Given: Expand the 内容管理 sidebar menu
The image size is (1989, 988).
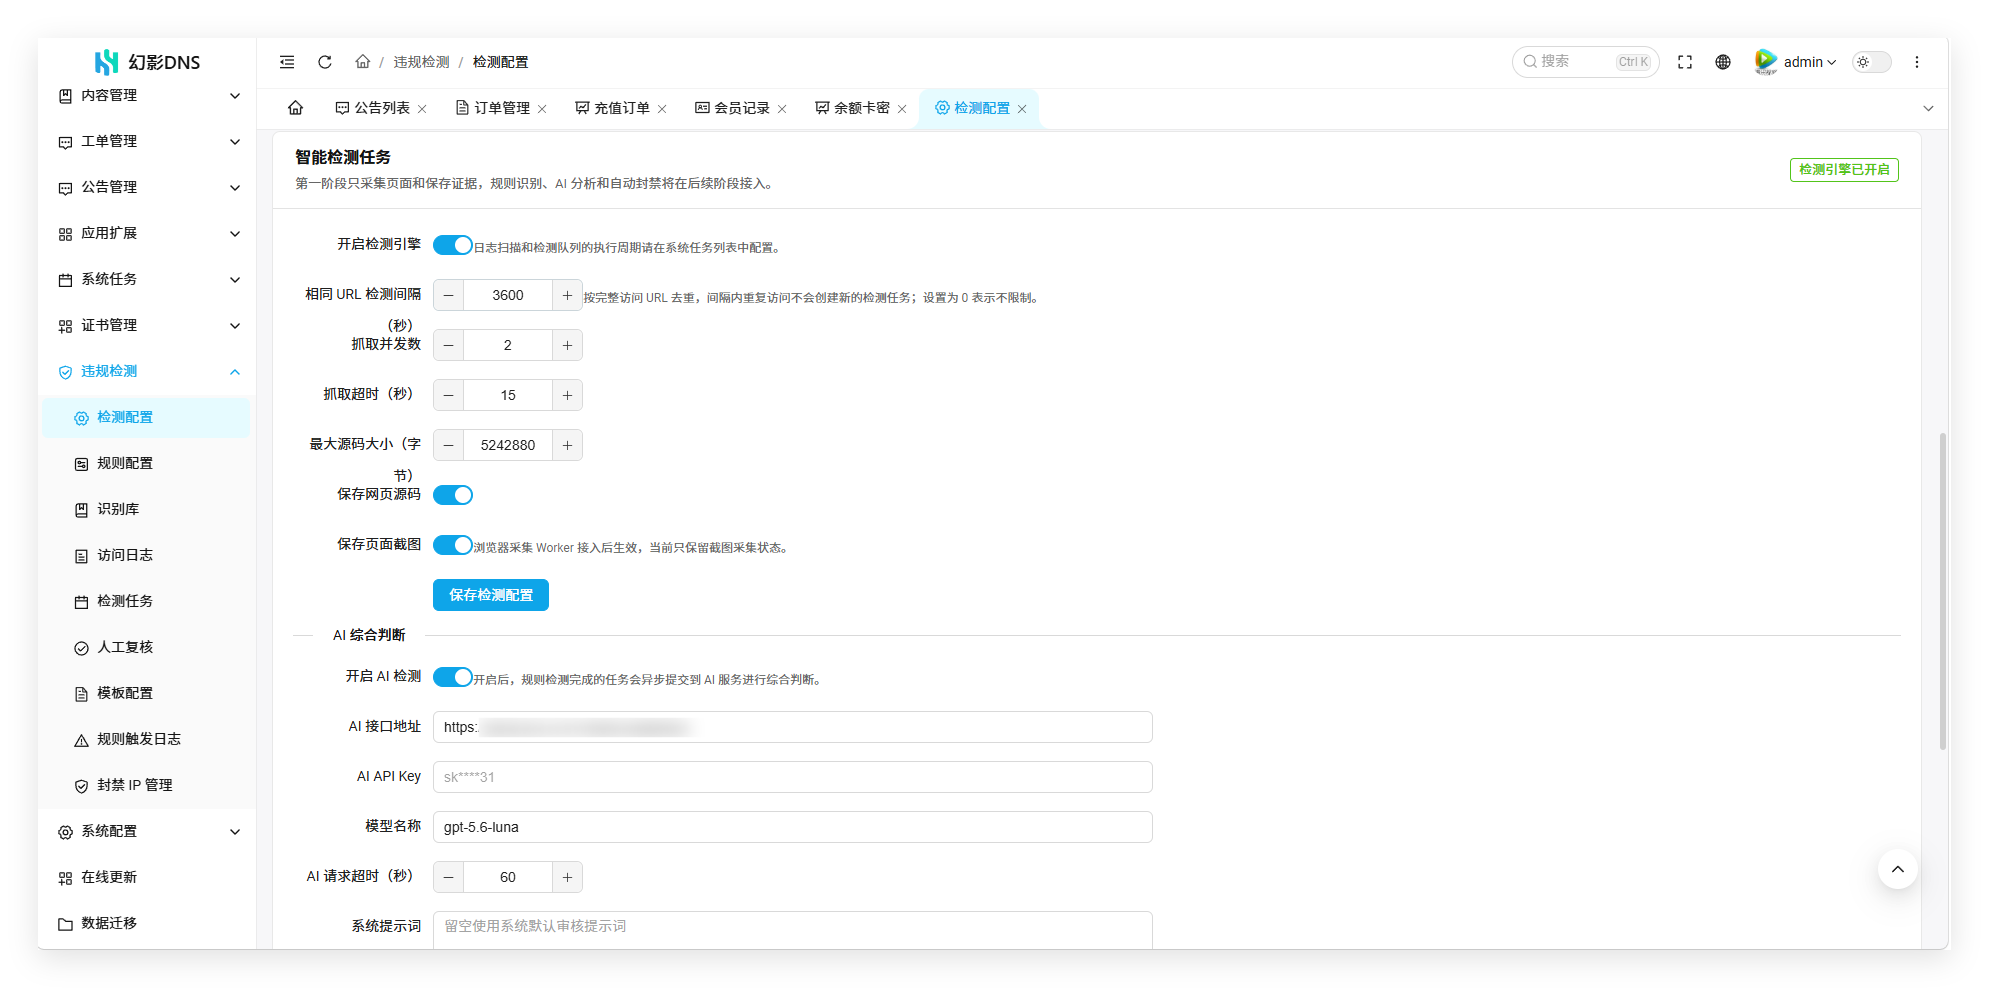Looking at the screenshot, I should (x=149, y=96).
